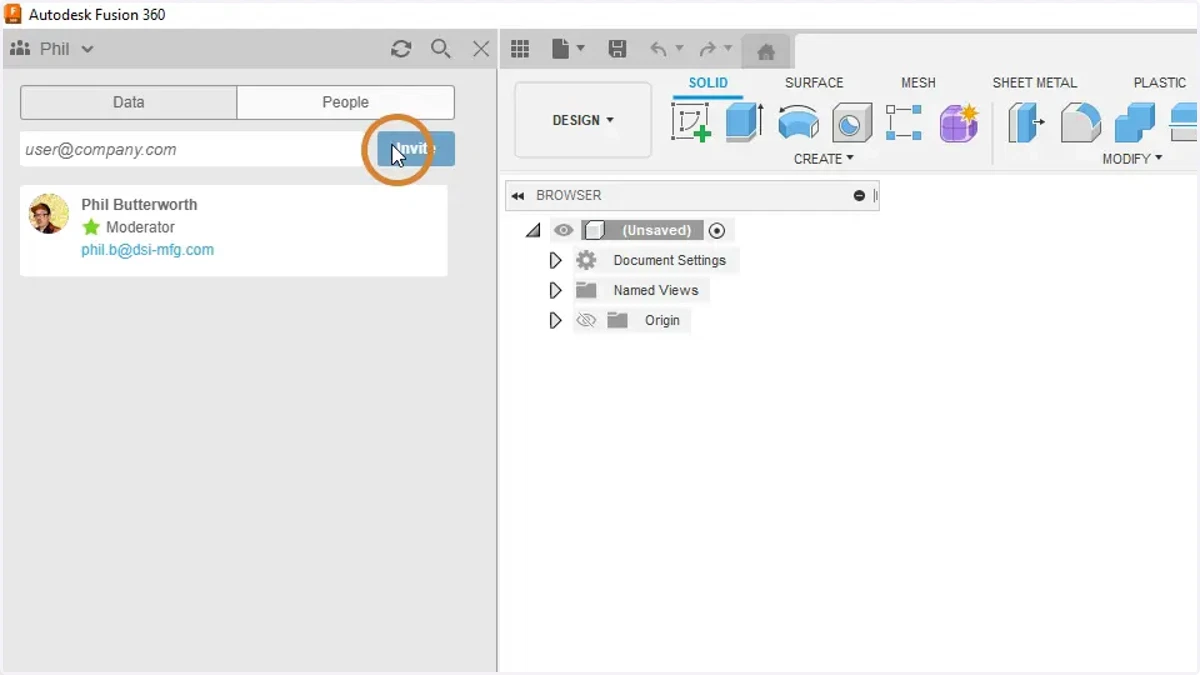
Task: Open the File menu icon
Action: (x=561, y=49)
